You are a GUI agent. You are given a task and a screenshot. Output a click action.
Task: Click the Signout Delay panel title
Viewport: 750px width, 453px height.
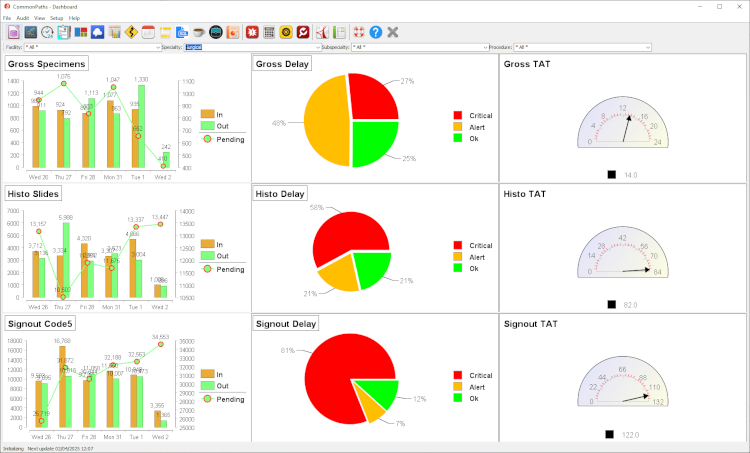pyautogui.click(x=288, y=324)
